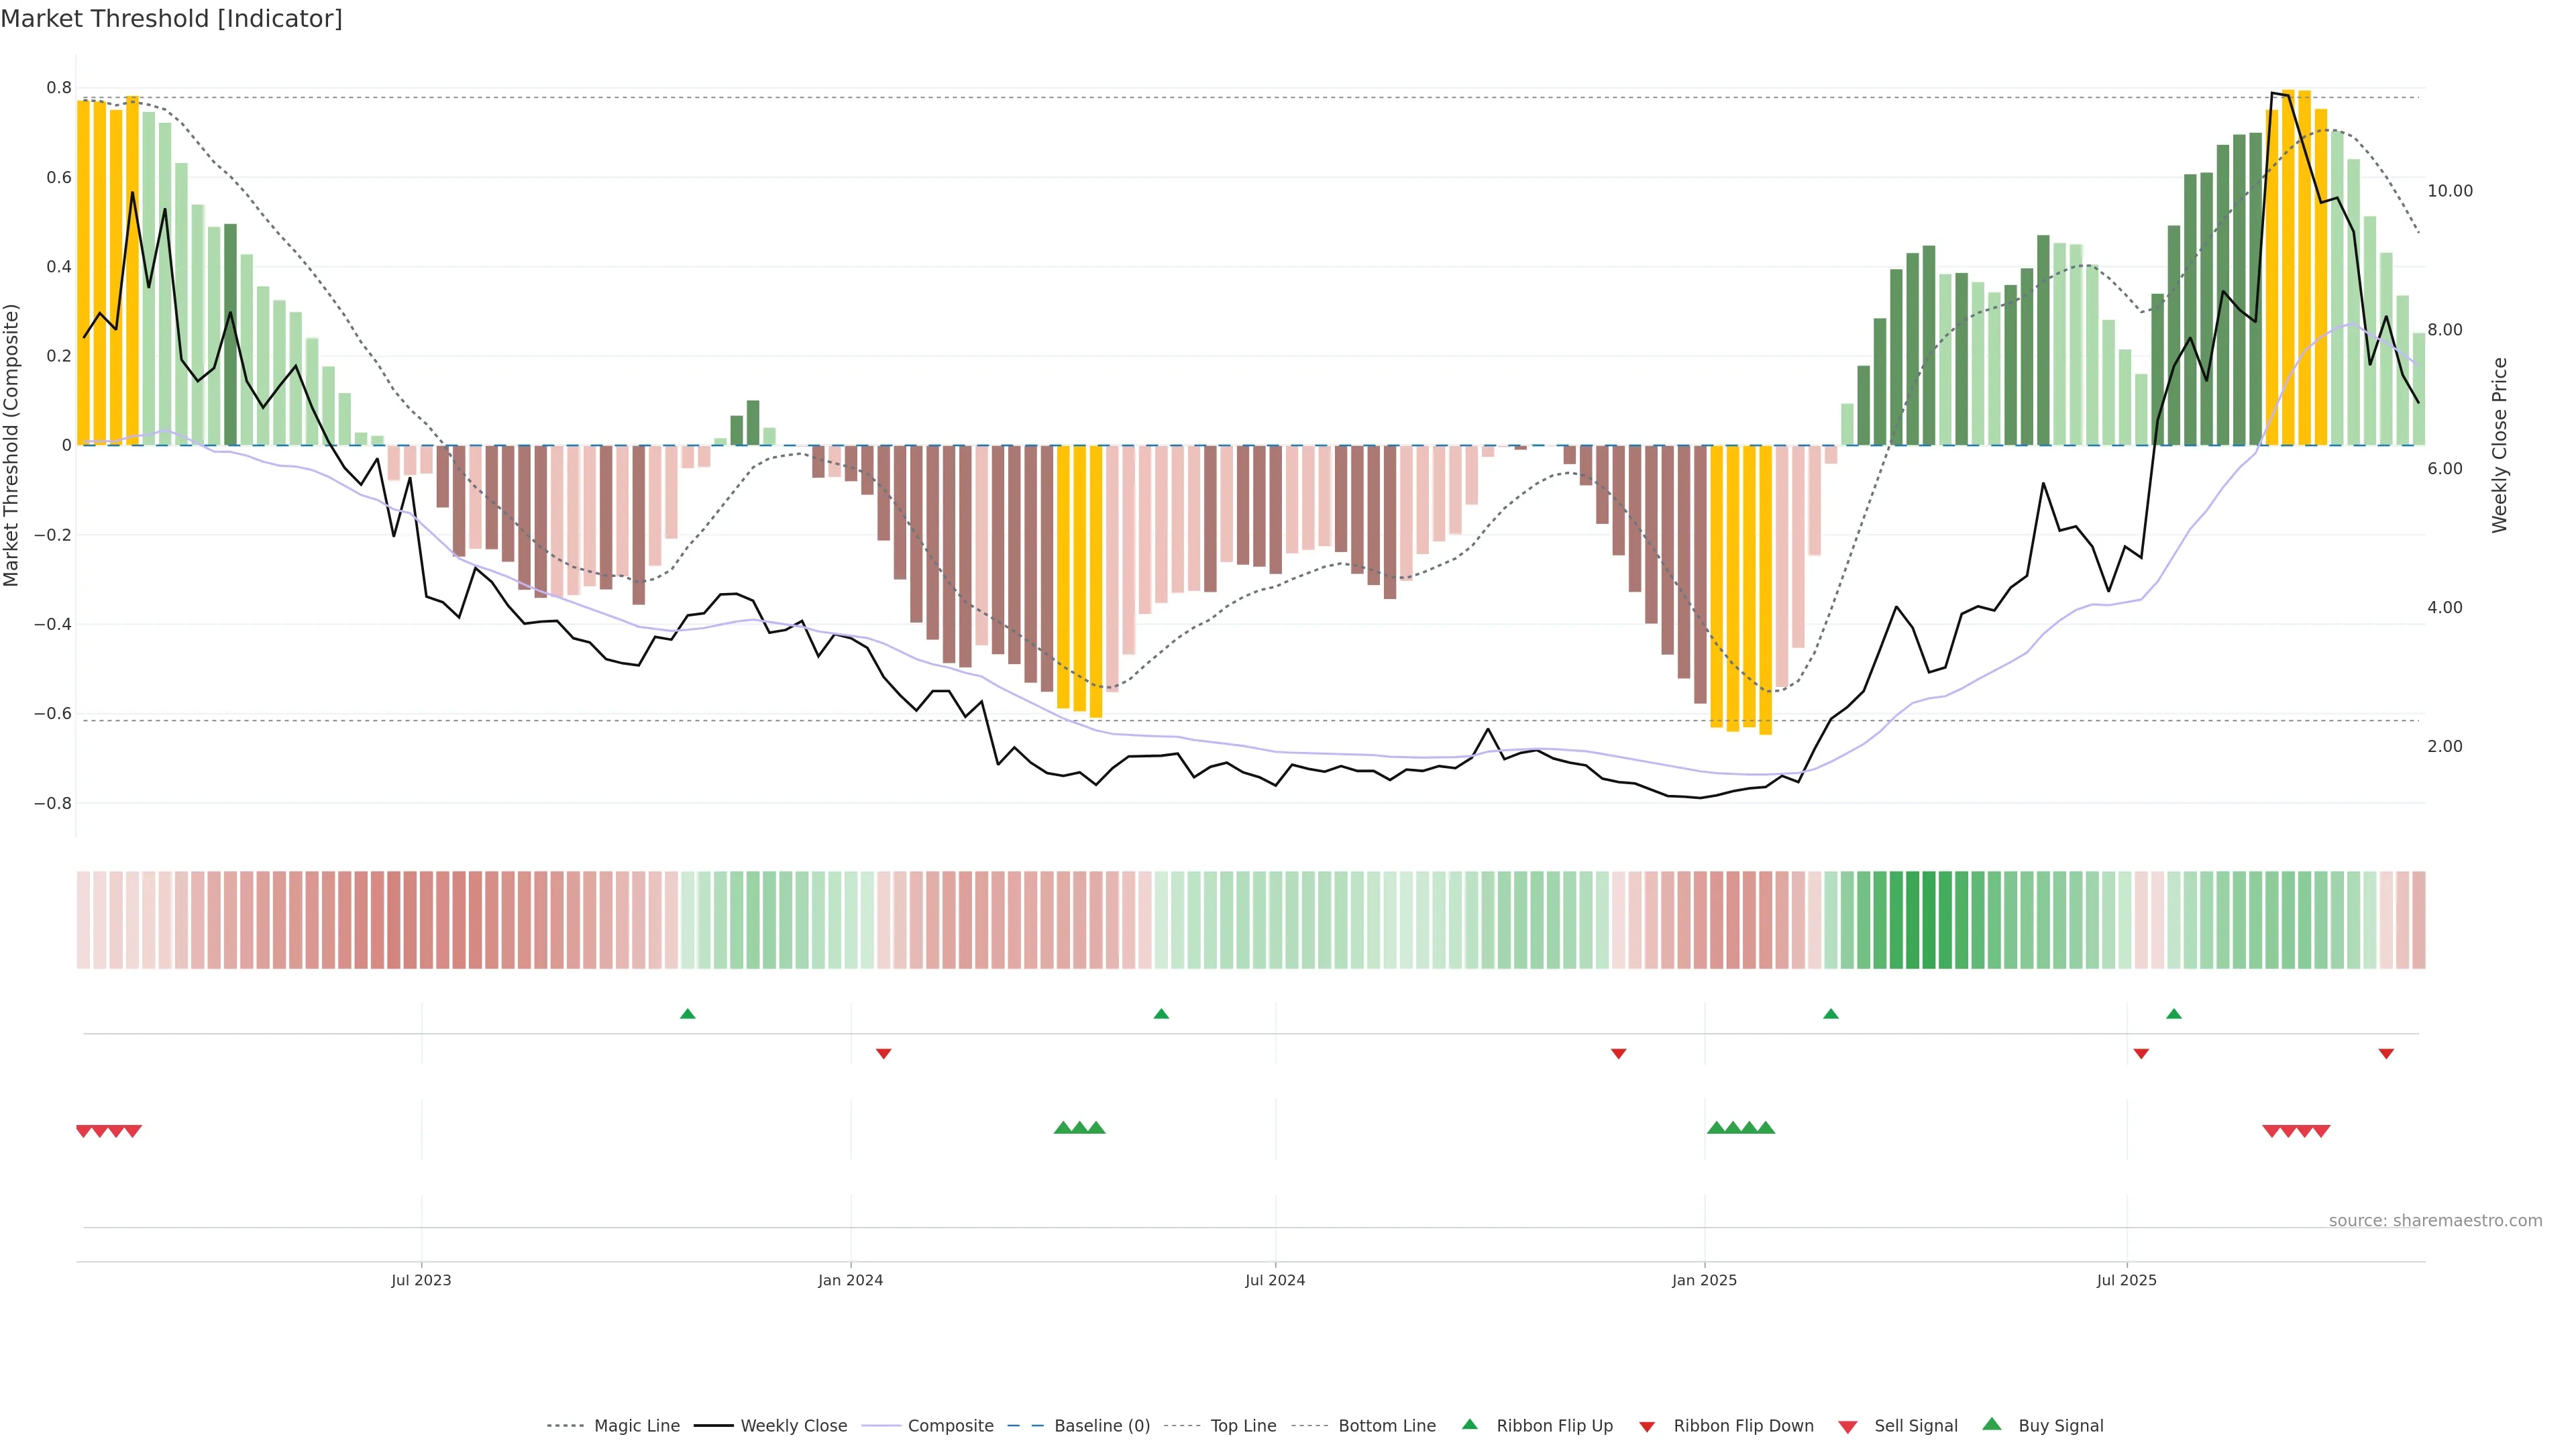Click the Sell Signal legend triangle icon
2576x1449 pixels.
(x=1848, y=1426)
